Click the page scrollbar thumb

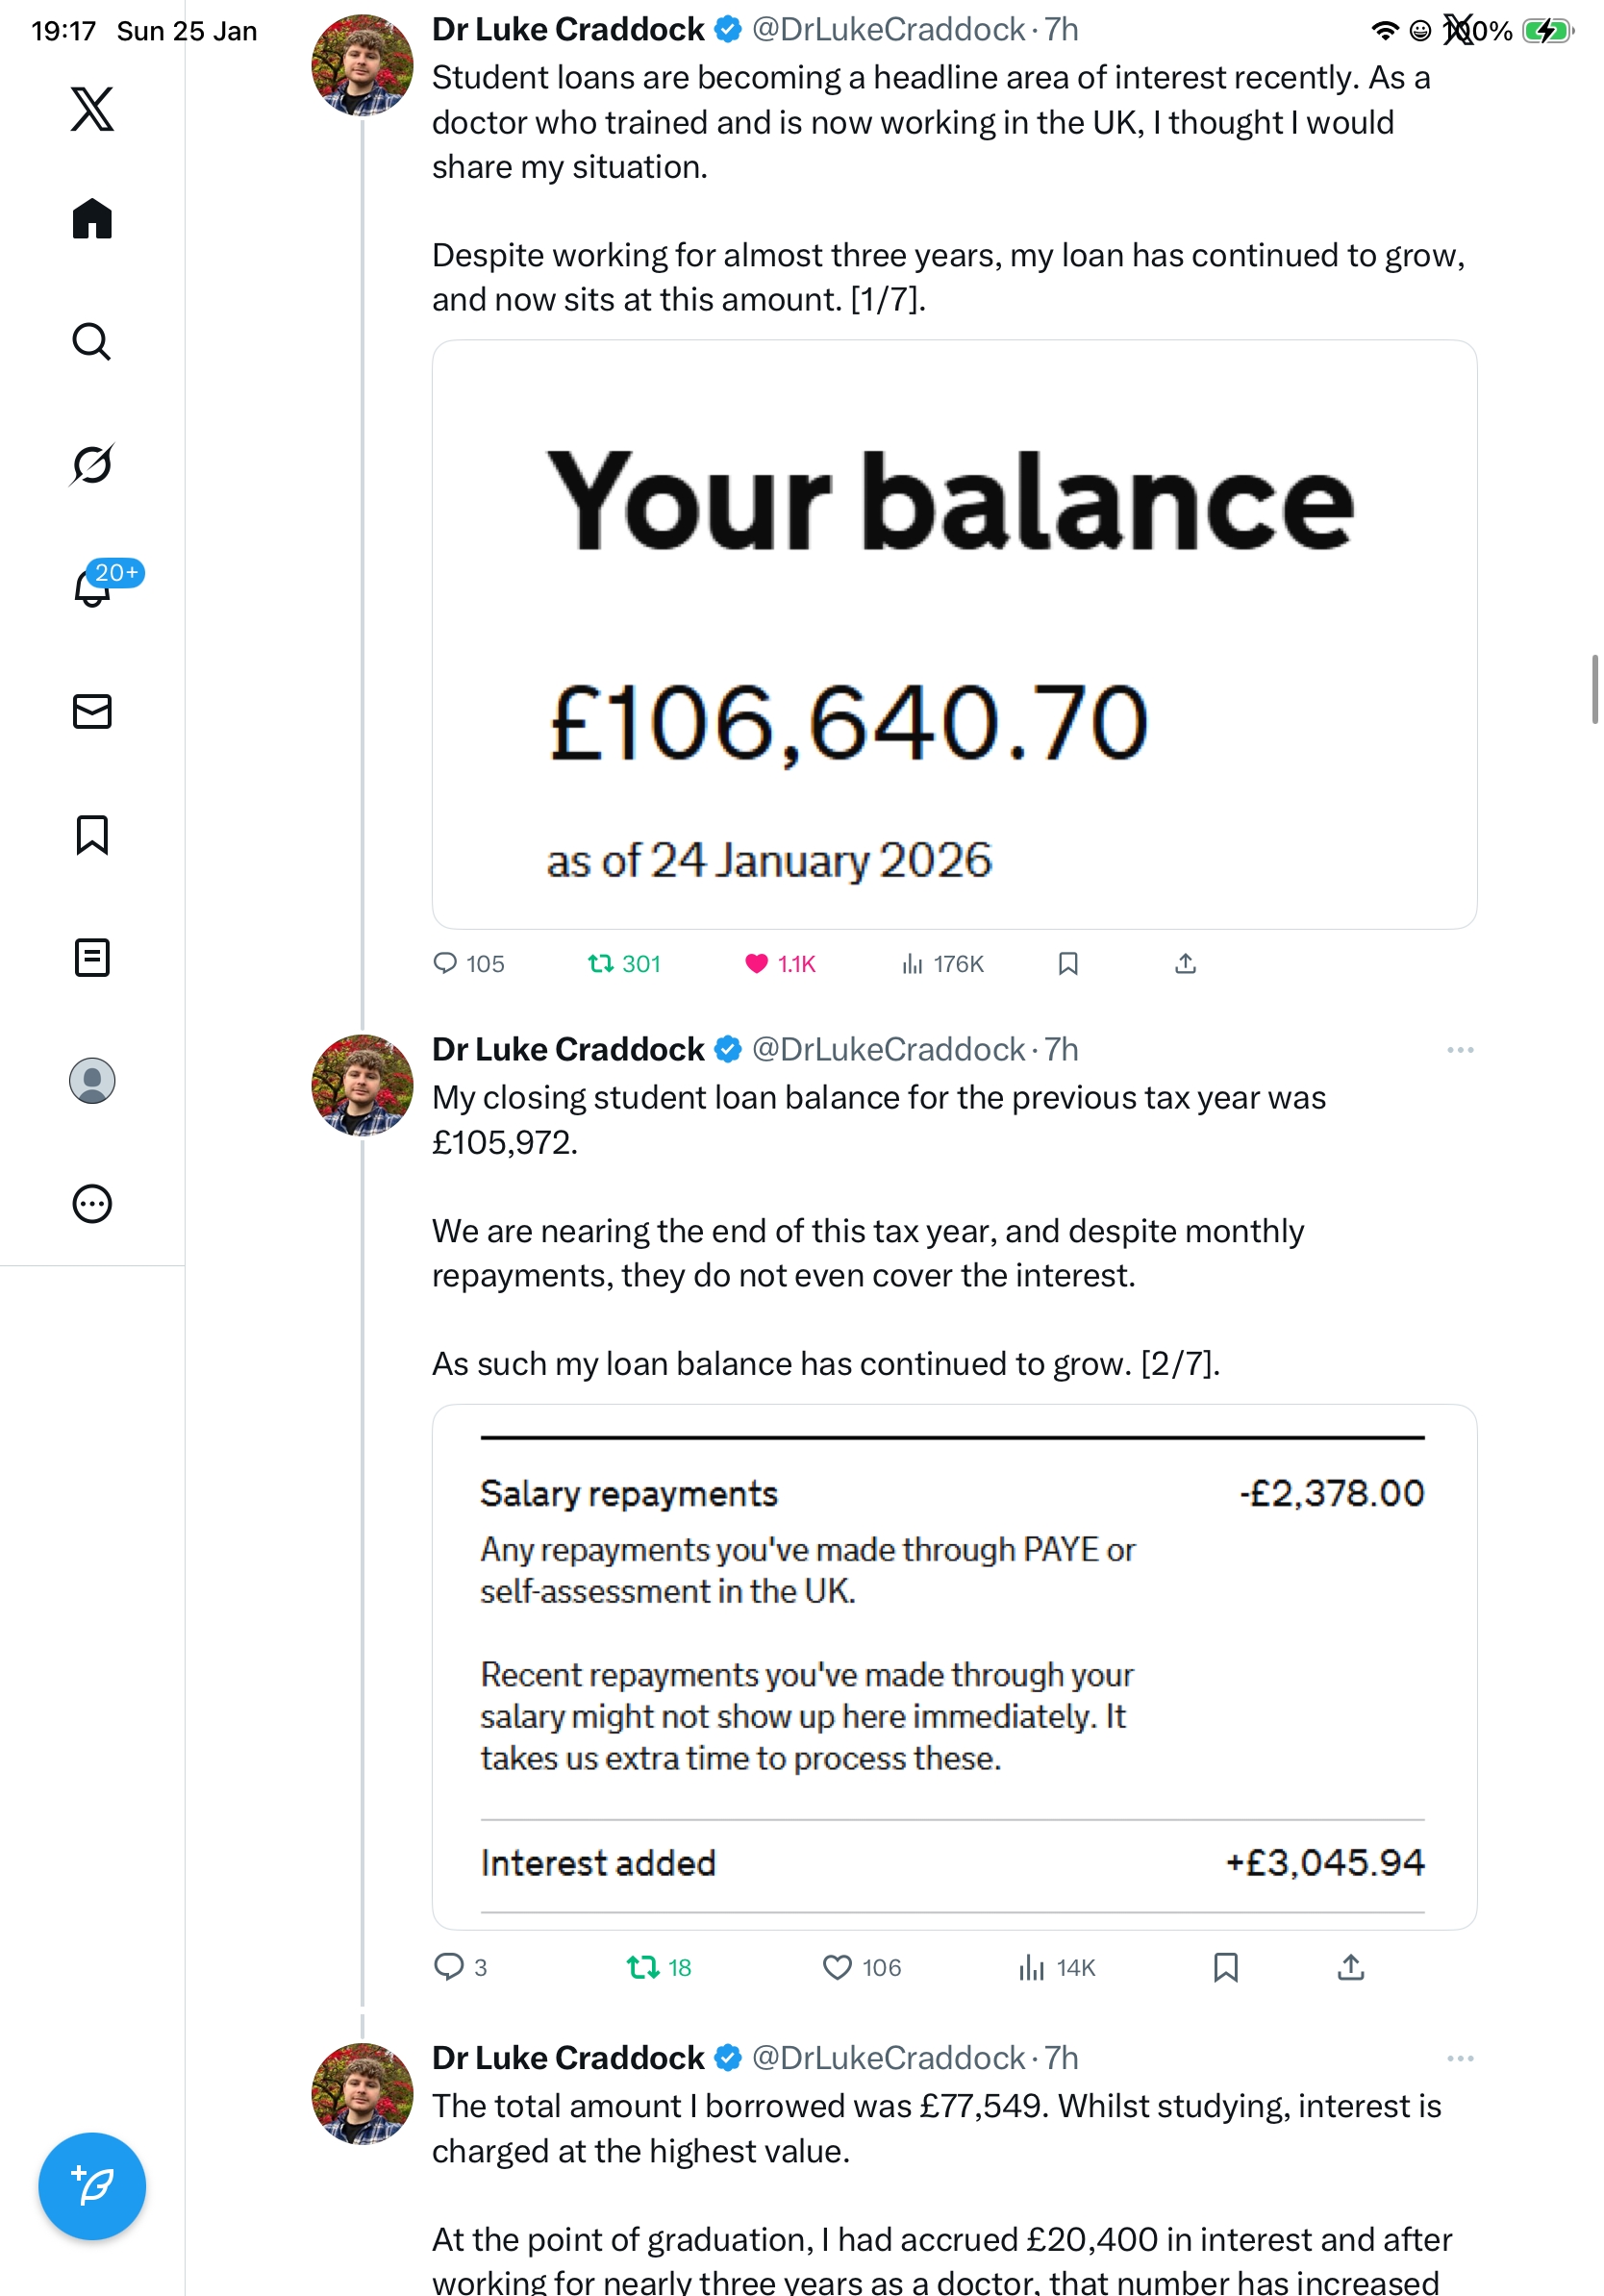(x=1595, y=688)
